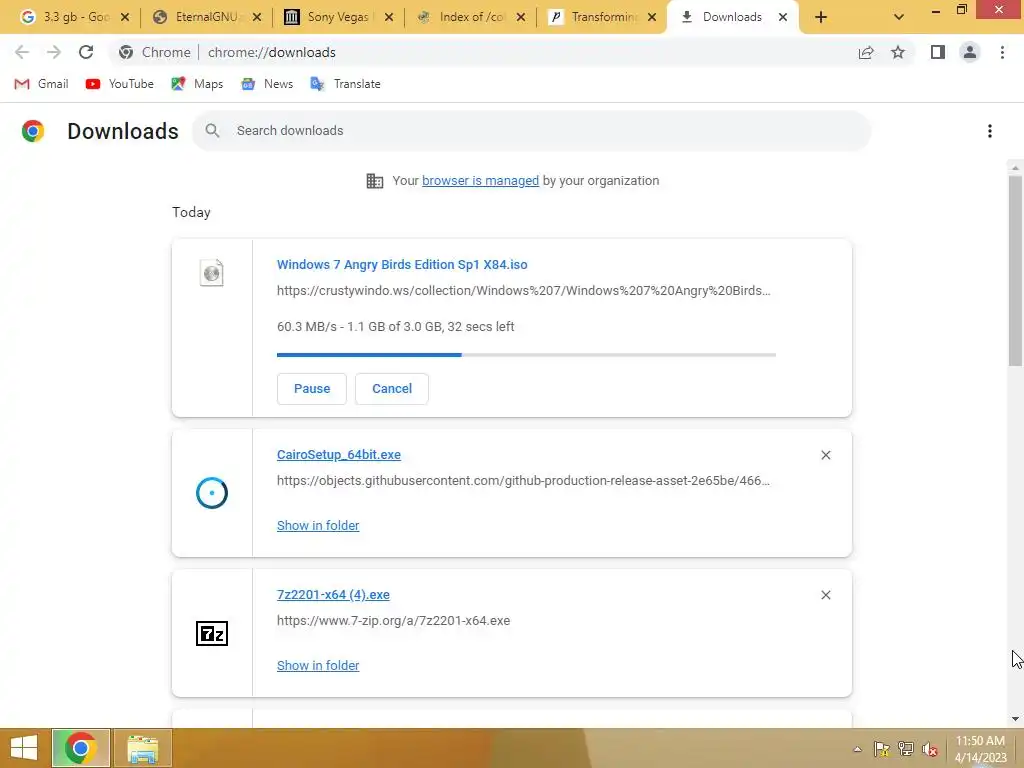Open the tab search chevron

click(899, 18)
